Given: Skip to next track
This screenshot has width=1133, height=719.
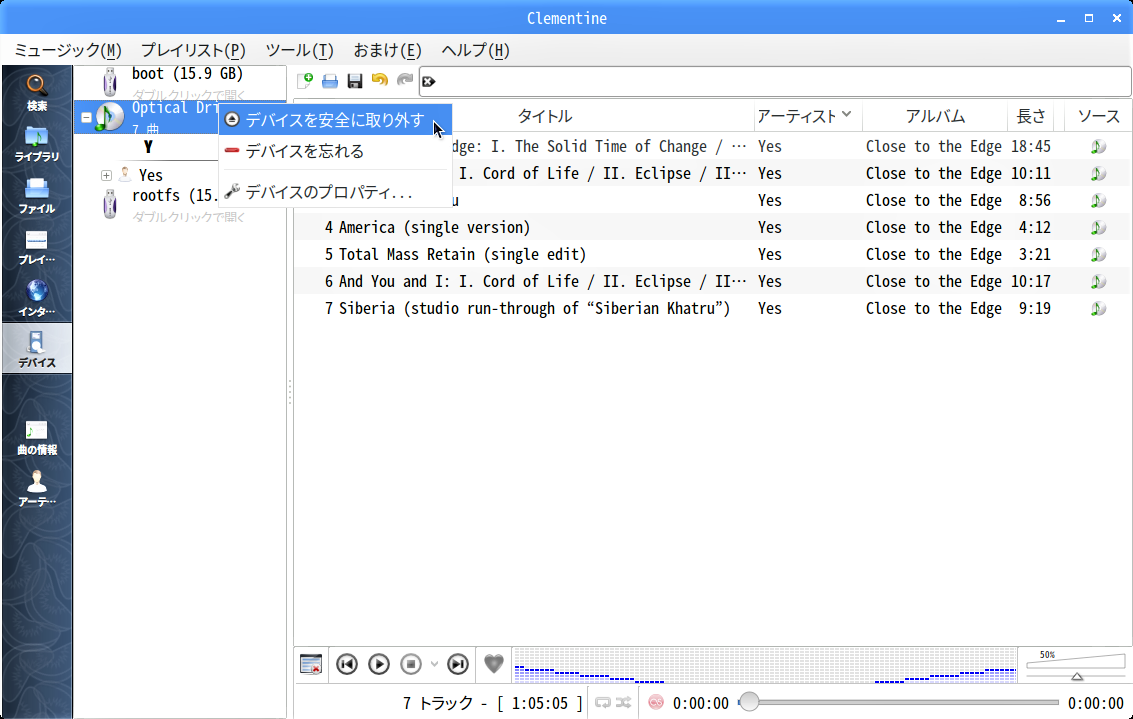Looking at the screenshot, I should [x=457, y=664].
